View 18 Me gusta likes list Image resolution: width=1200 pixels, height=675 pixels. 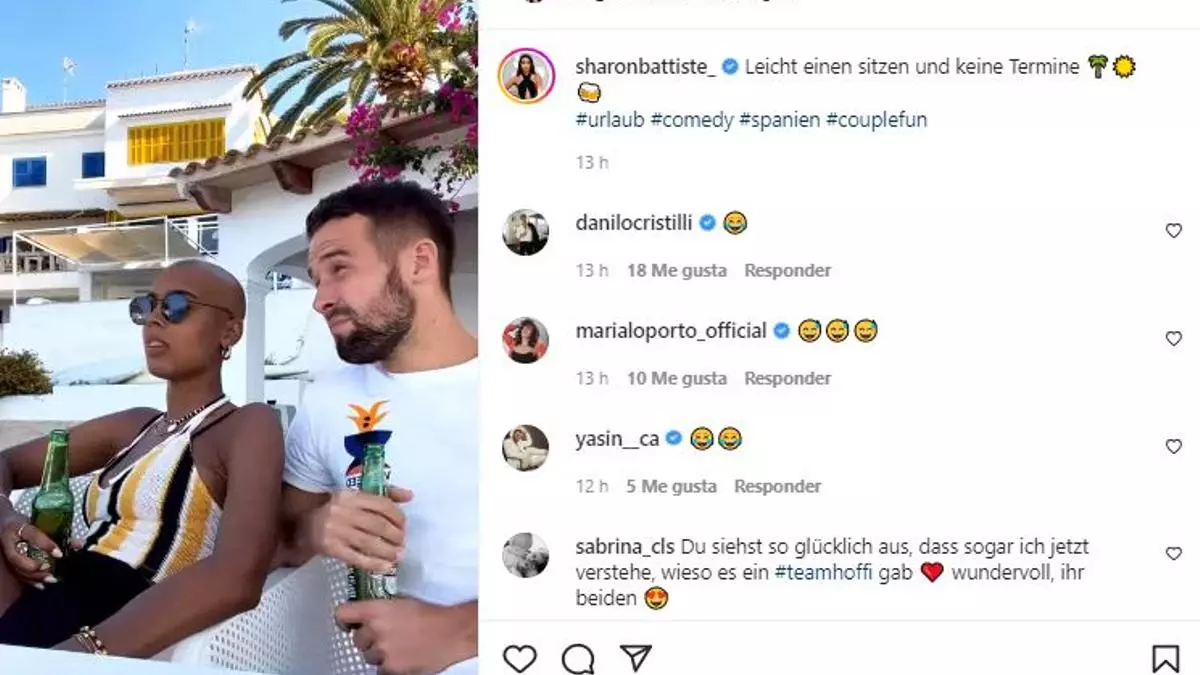(x=677, y=270)
